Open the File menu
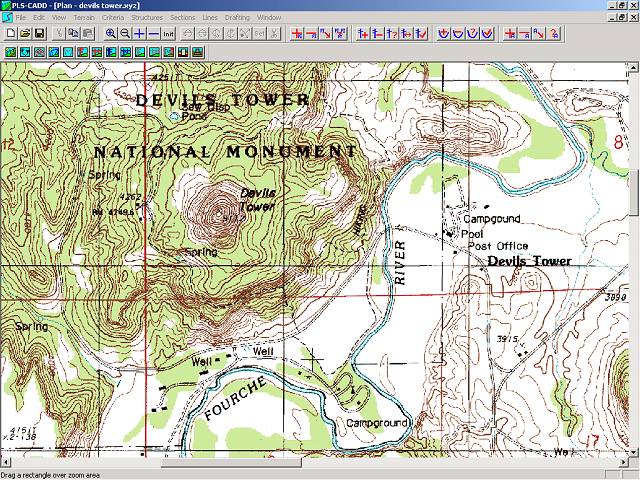The height and width of the screenshot is (480, 640). [21, 18]
